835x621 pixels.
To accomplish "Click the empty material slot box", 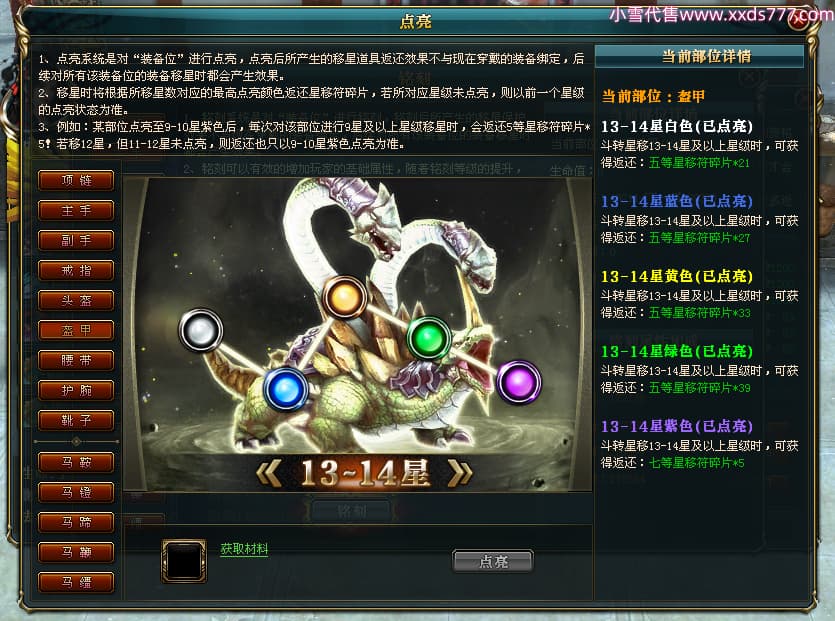I will click(184, 561).
